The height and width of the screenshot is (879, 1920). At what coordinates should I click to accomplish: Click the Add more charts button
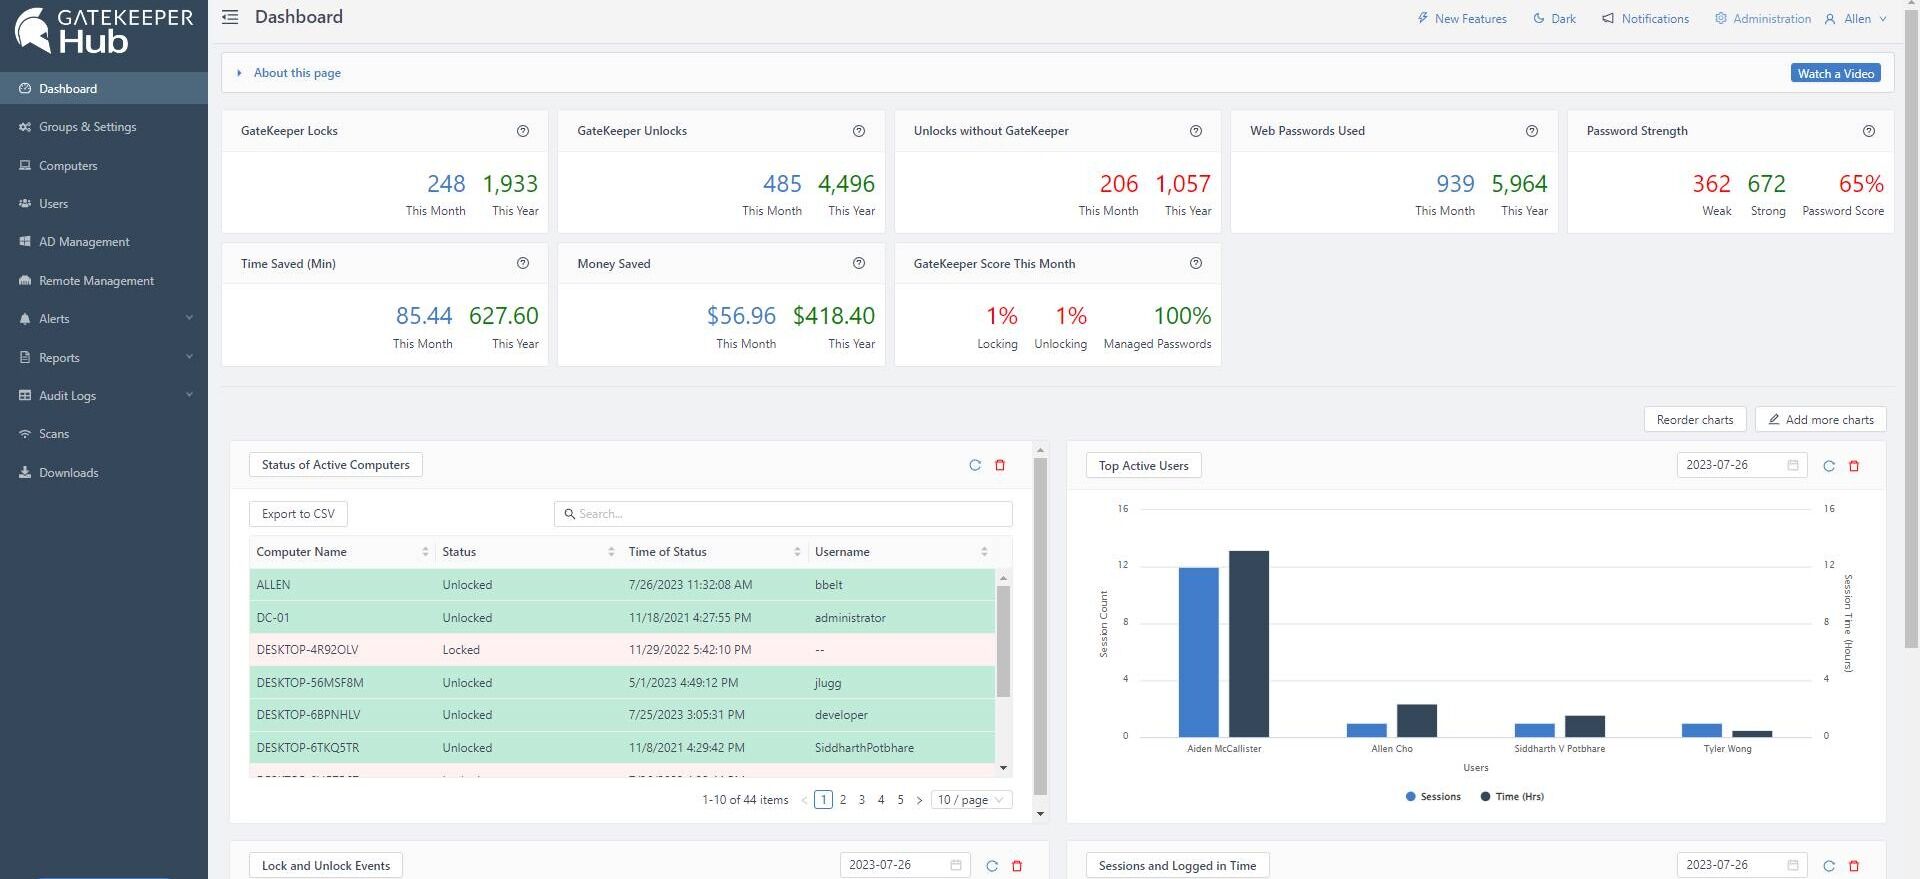(x=1821, y=420)
